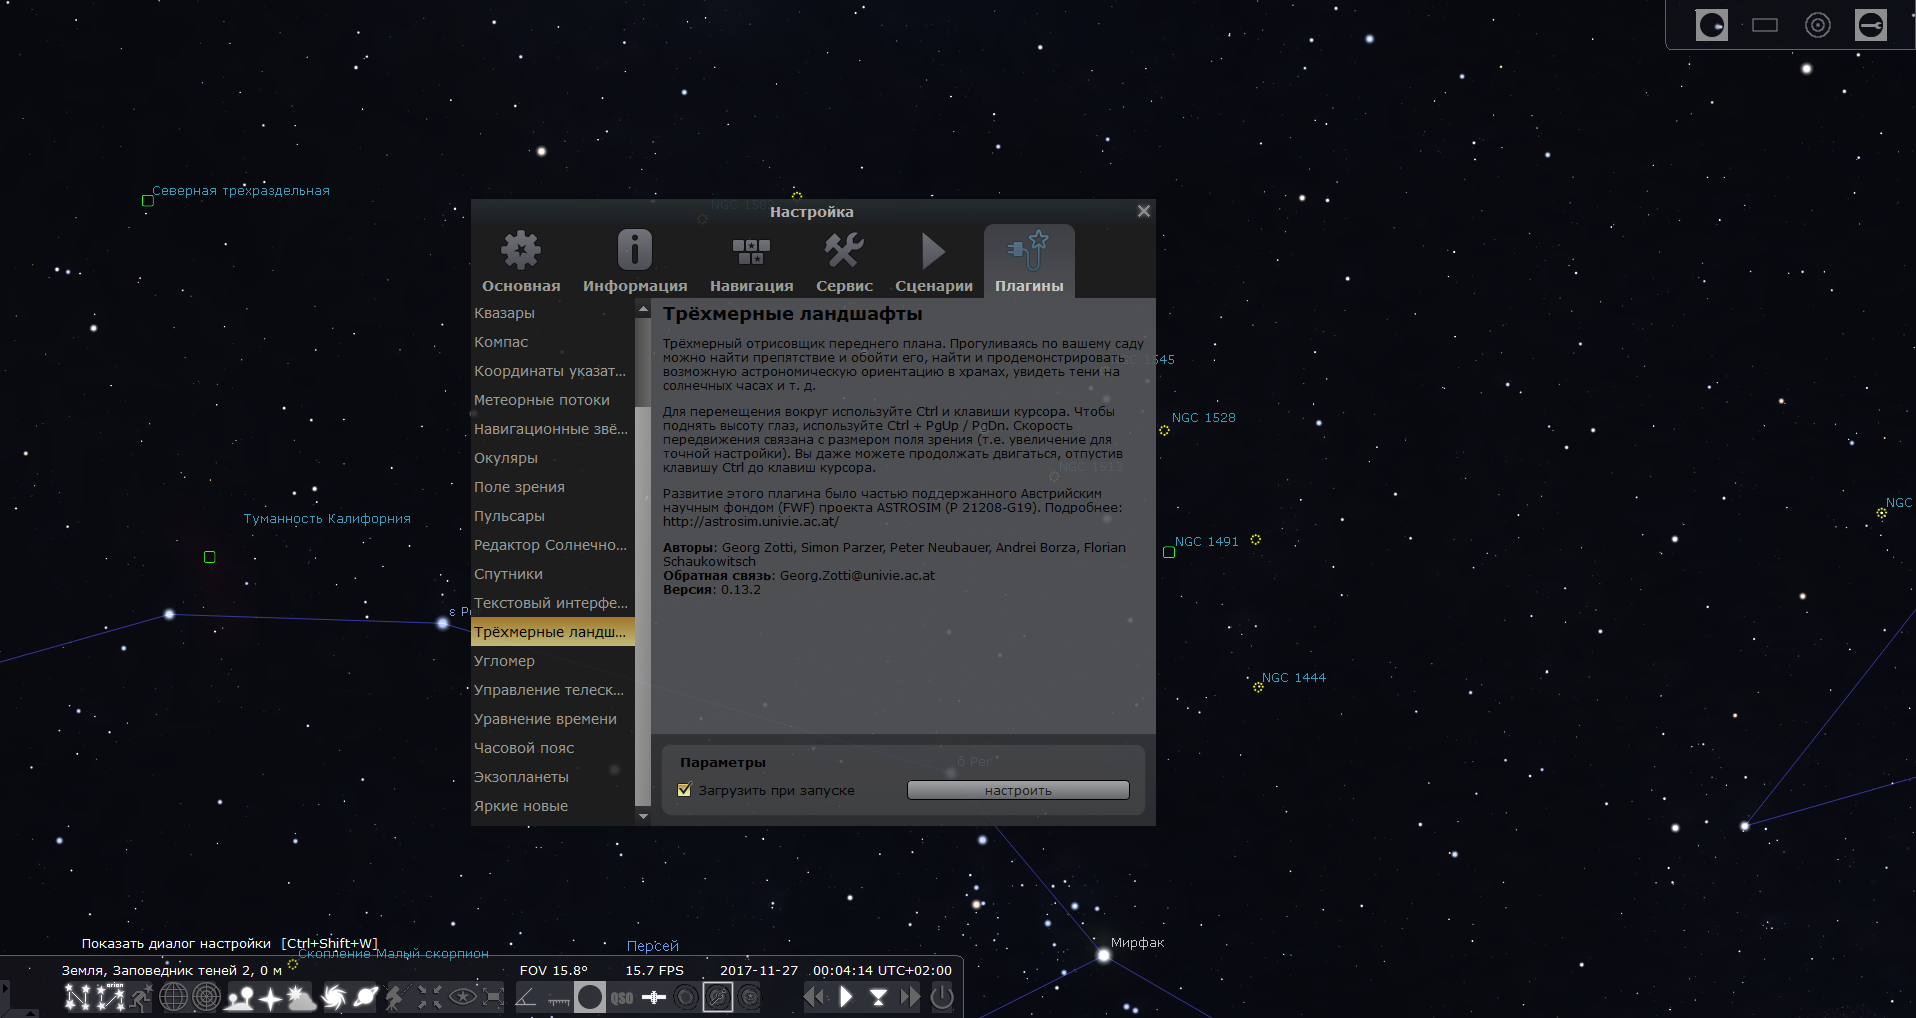Screen dimensions: 1916x1018
Task: Click the play time-rate button
Action: (846, 997)
